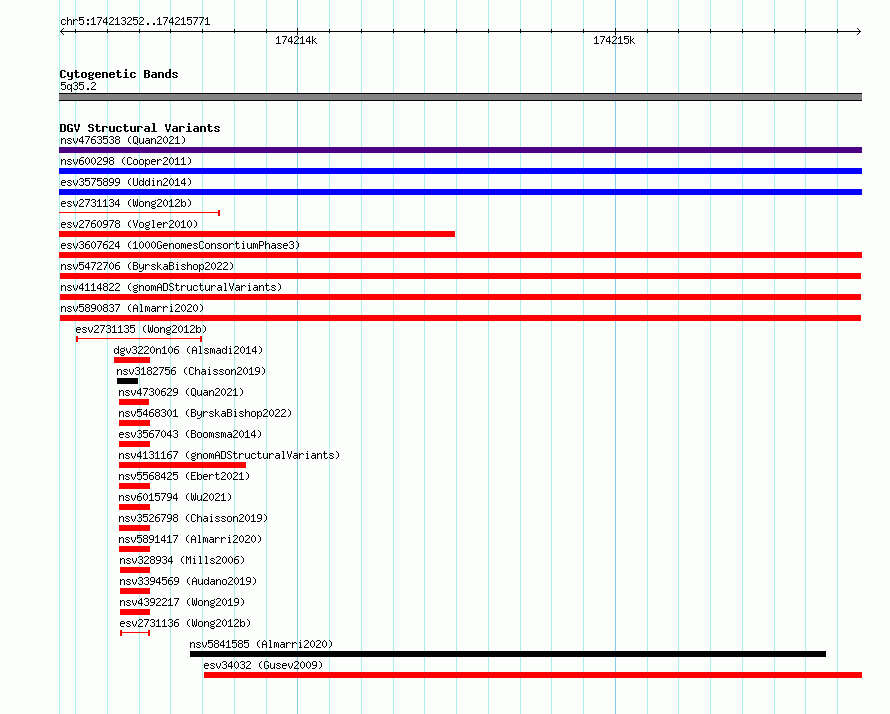The height and width of the screenshot is (714, 890).
Task: Click the red nsv4131167 variant bar
Action: (x=182, y=465)
